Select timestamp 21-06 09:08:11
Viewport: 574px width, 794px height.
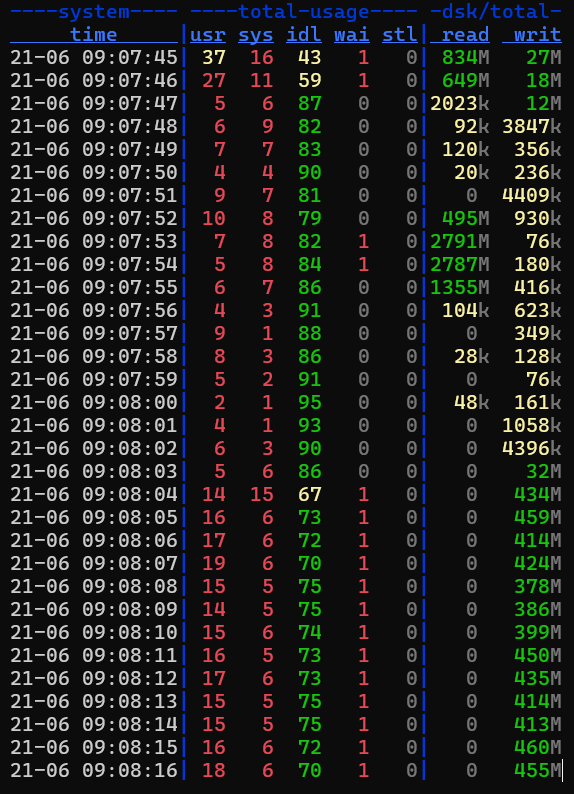pos(94,655)
